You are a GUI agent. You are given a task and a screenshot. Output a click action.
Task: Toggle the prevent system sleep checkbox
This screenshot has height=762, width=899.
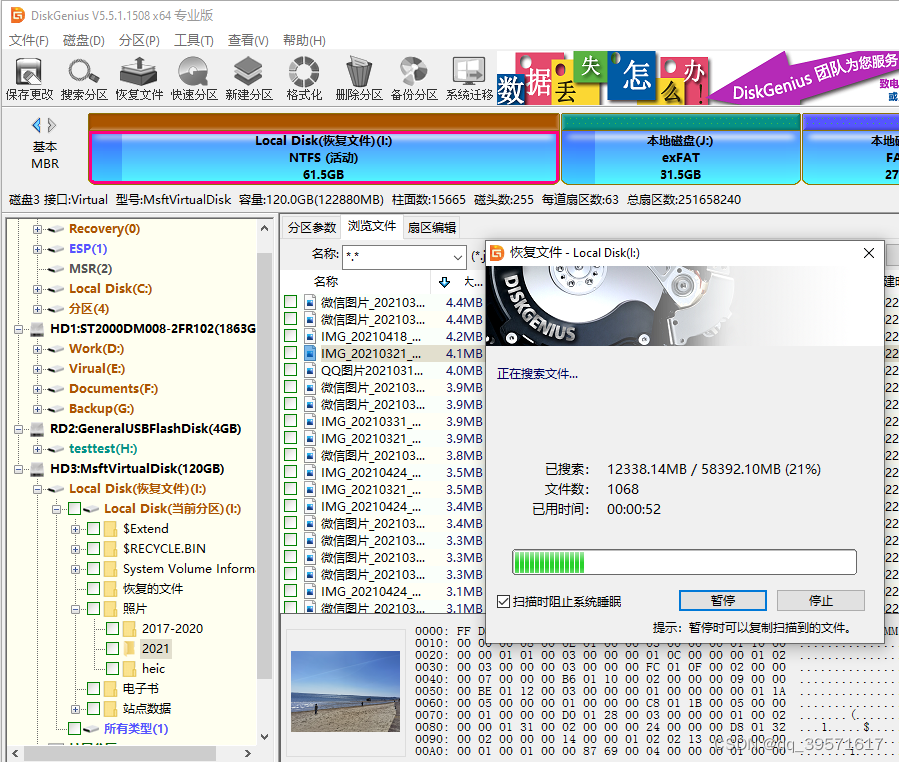(x=503, y=601)
